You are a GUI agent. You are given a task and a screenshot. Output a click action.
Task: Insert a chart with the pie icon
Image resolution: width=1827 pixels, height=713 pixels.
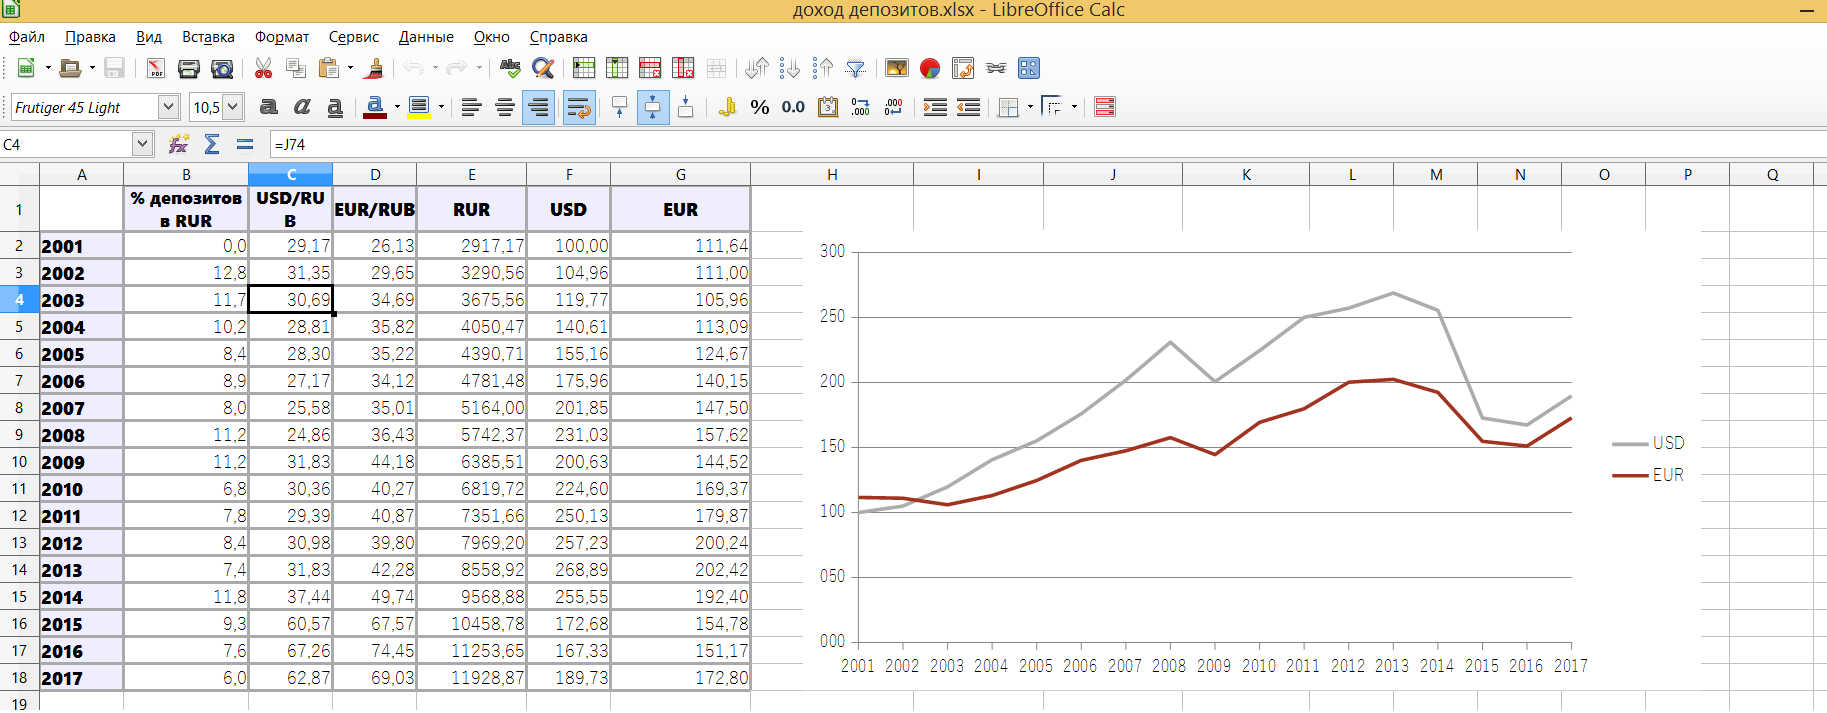(930, 68)
